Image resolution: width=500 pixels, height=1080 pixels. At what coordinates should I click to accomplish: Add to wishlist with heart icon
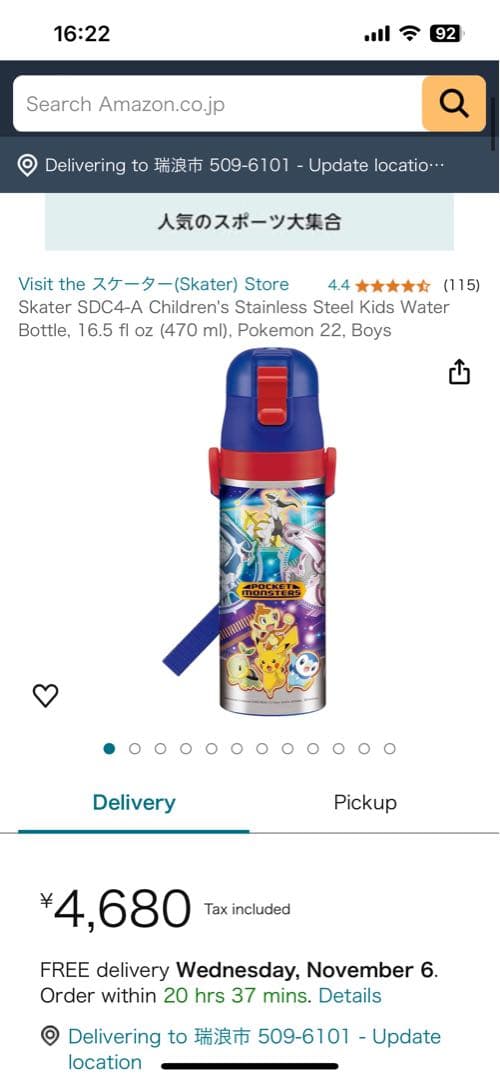tap(45, 696)
